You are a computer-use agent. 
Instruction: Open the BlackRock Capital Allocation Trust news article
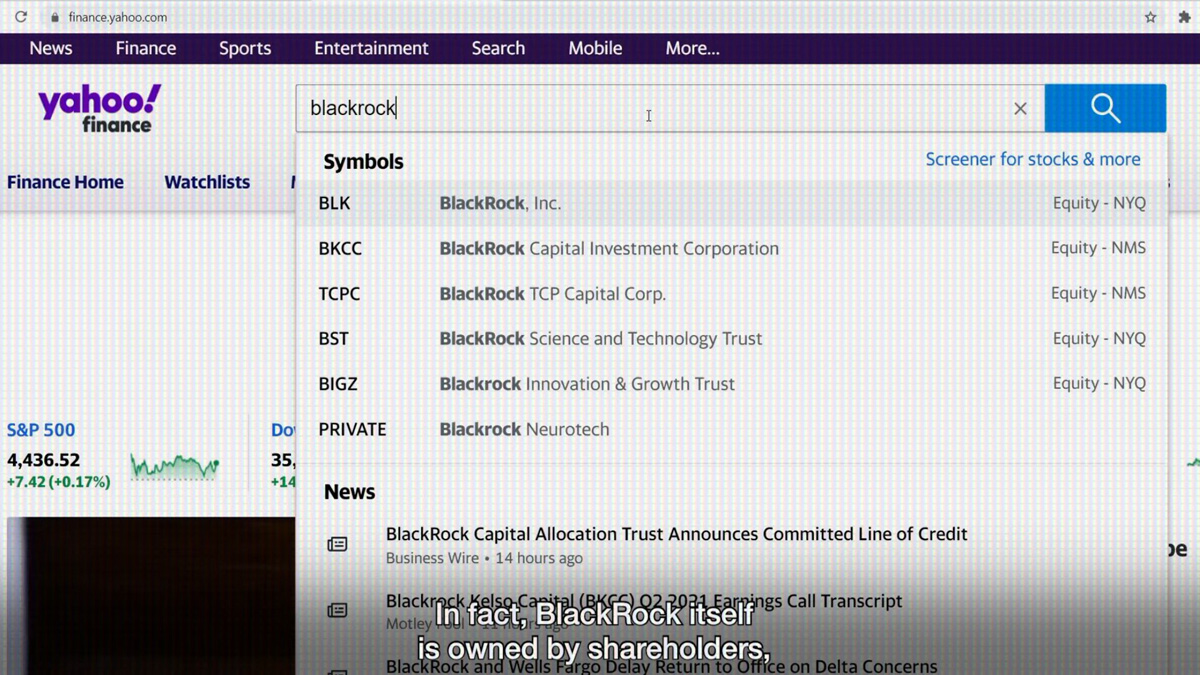click(x=676, y=534)
